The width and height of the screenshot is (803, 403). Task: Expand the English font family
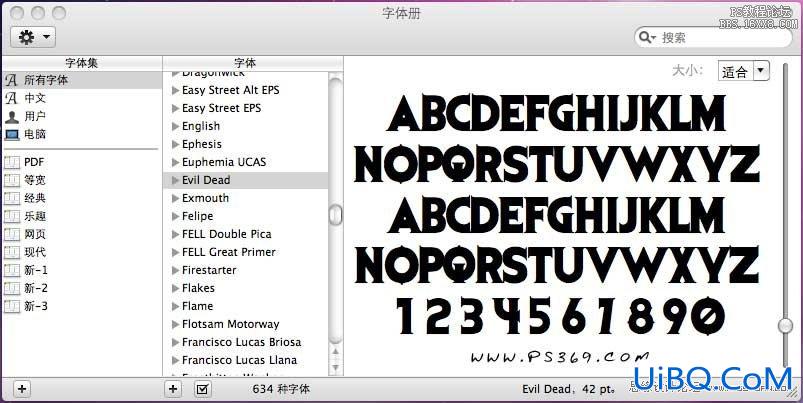(x=175, y=126)
